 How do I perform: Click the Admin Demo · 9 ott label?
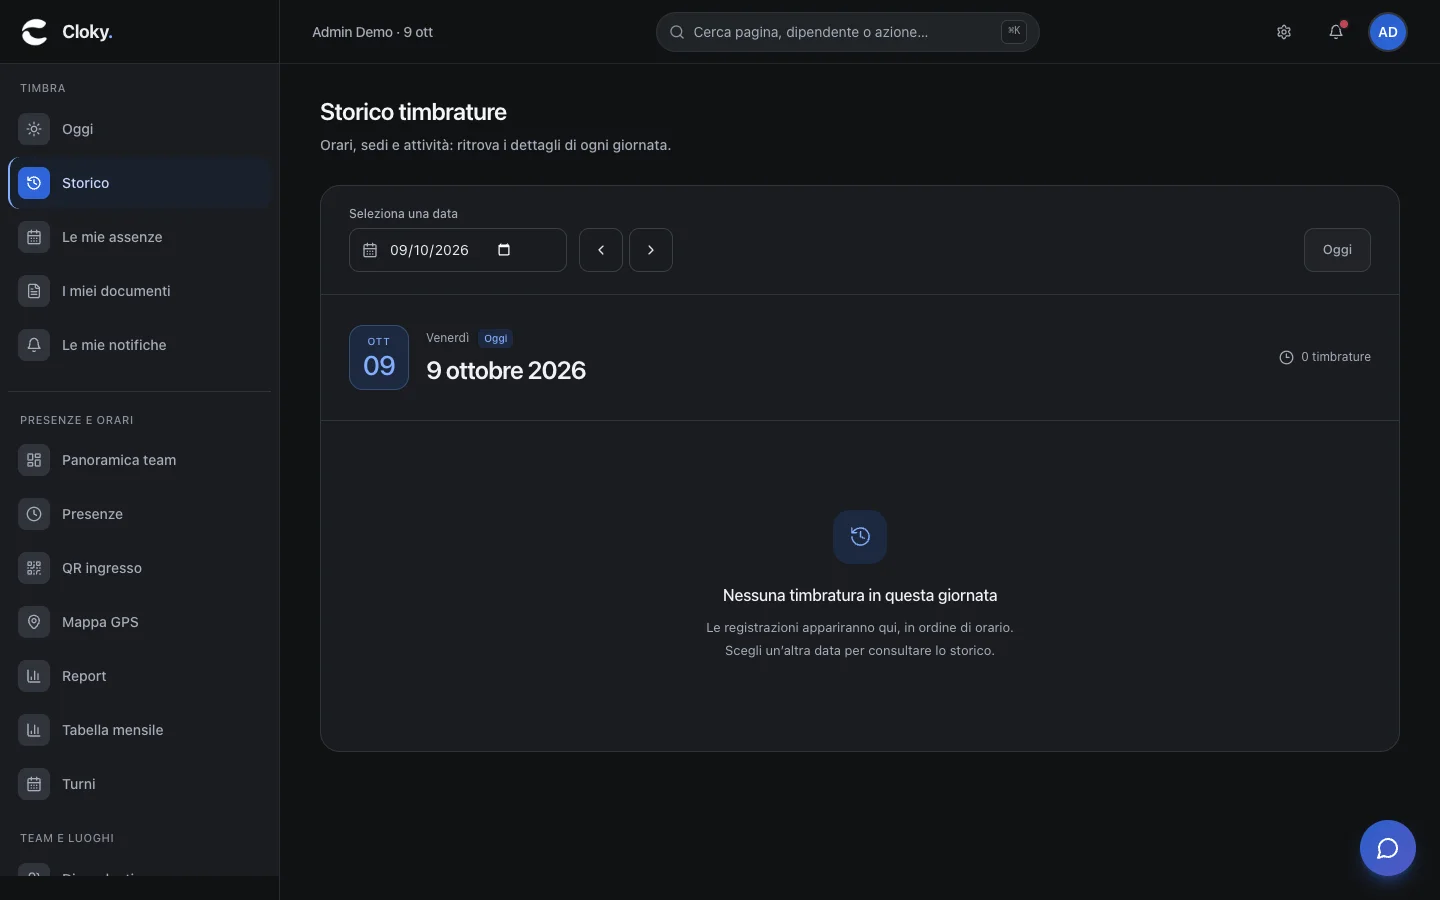pos(372,32)
